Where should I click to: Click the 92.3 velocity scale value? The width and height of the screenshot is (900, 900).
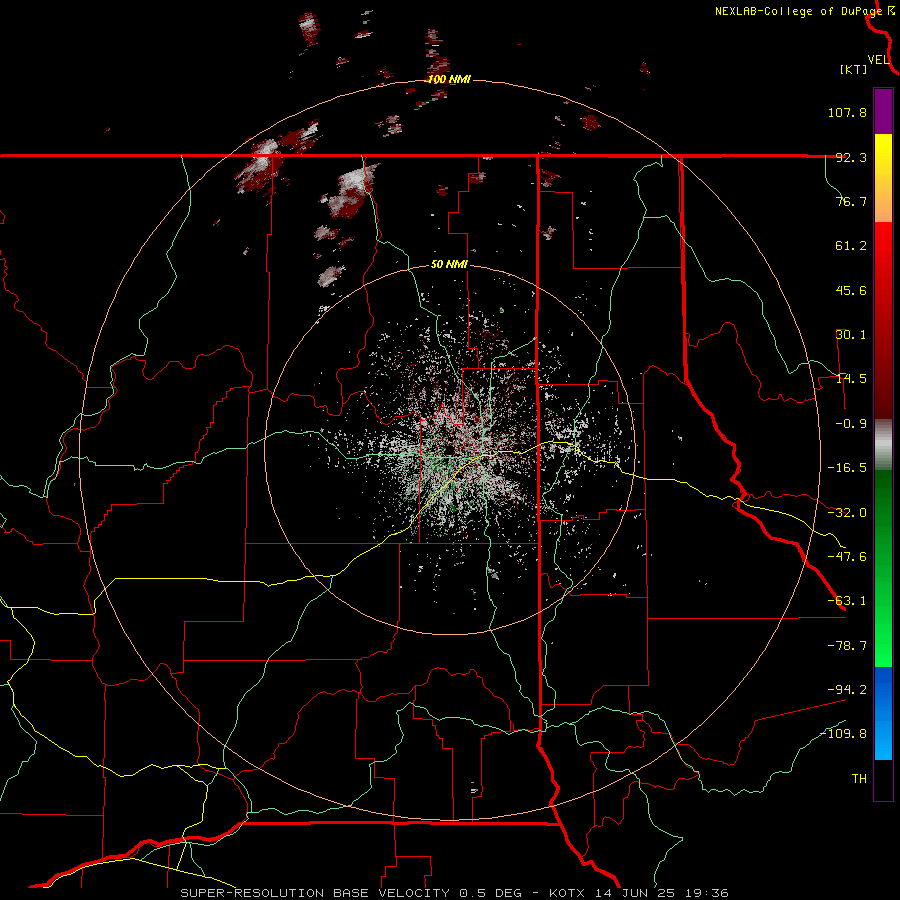click(851, 157)
